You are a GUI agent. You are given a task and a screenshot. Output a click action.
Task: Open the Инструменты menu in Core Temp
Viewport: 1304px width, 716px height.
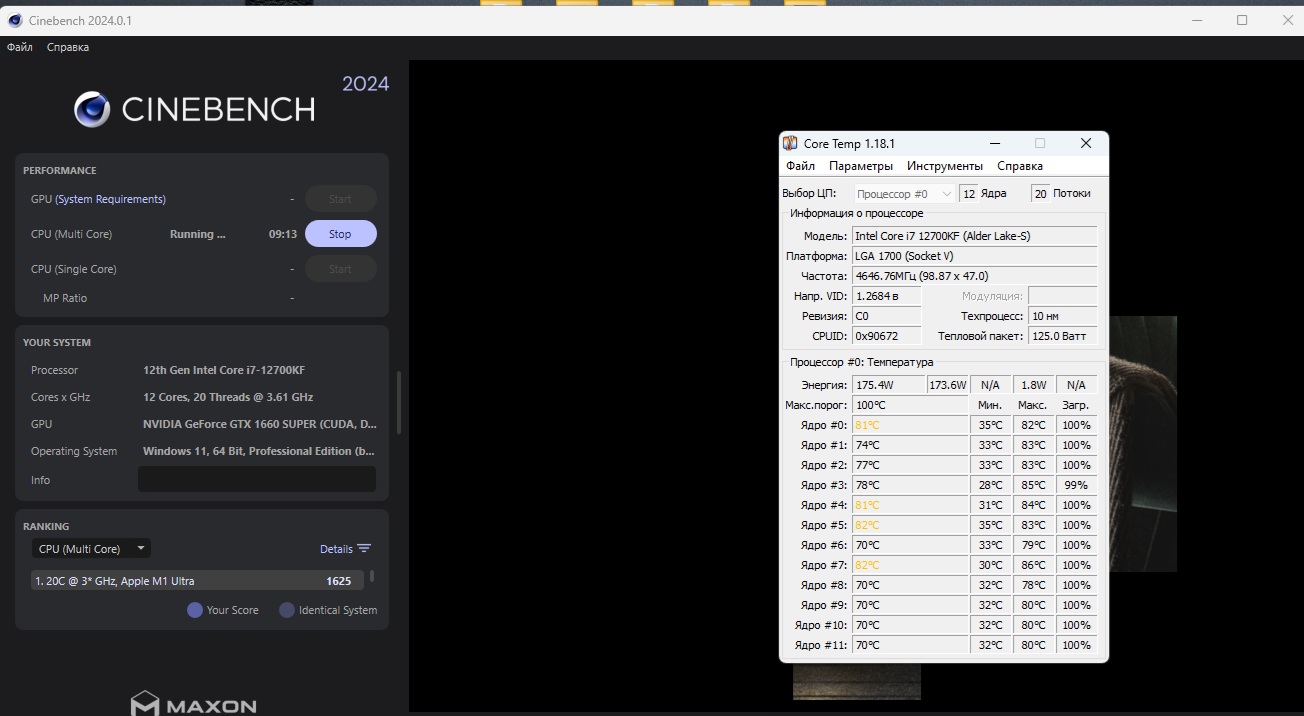coord(945,166)
